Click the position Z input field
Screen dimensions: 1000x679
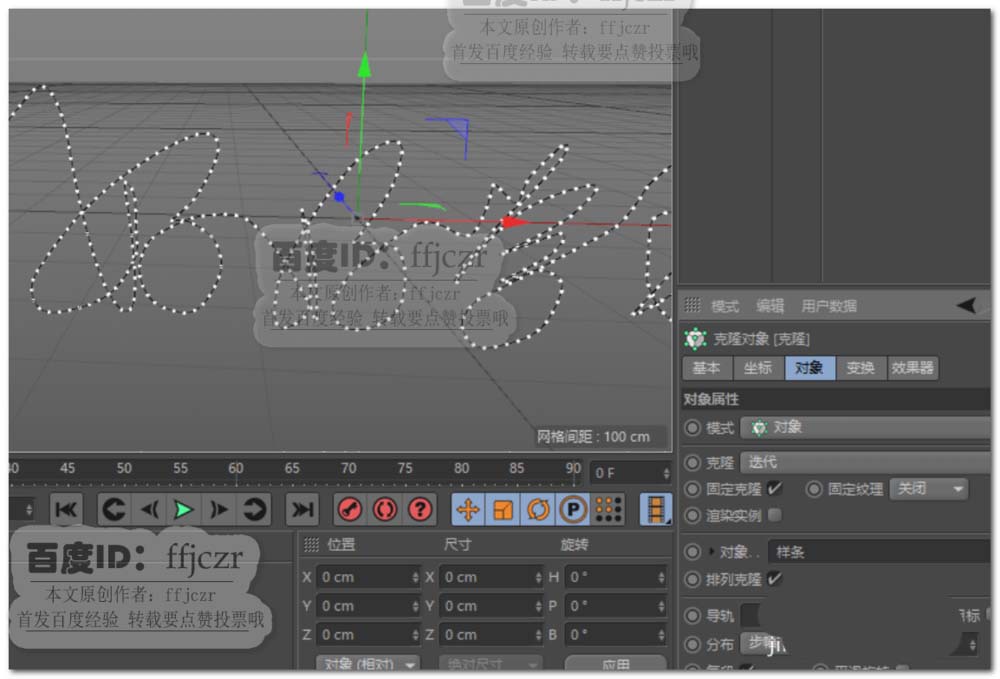coord(368,634)
